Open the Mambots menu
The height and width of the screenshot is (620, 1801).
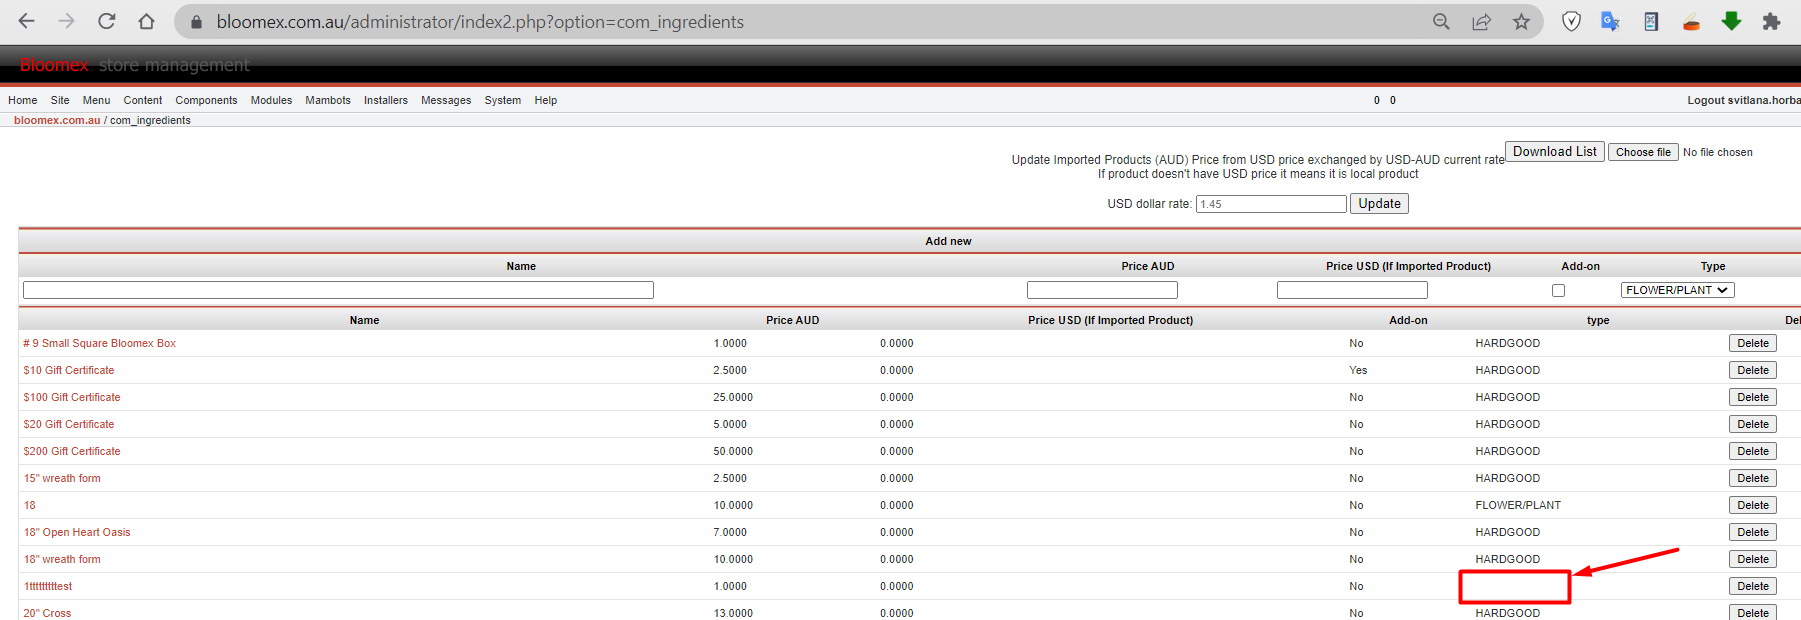(x=328, y=100)
